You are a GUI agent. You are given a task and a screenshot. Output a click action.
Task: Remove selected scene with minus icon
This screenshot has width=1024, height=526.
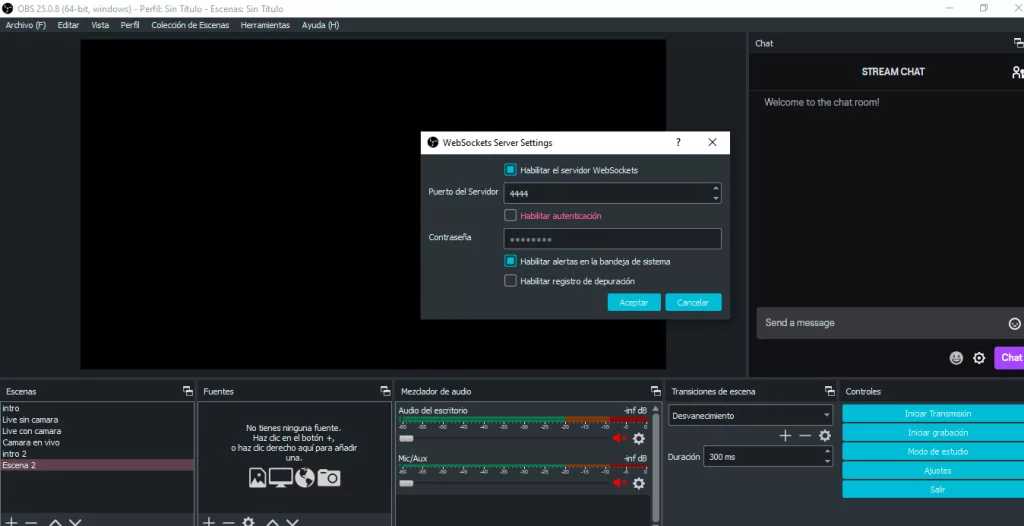coord(31,522)
